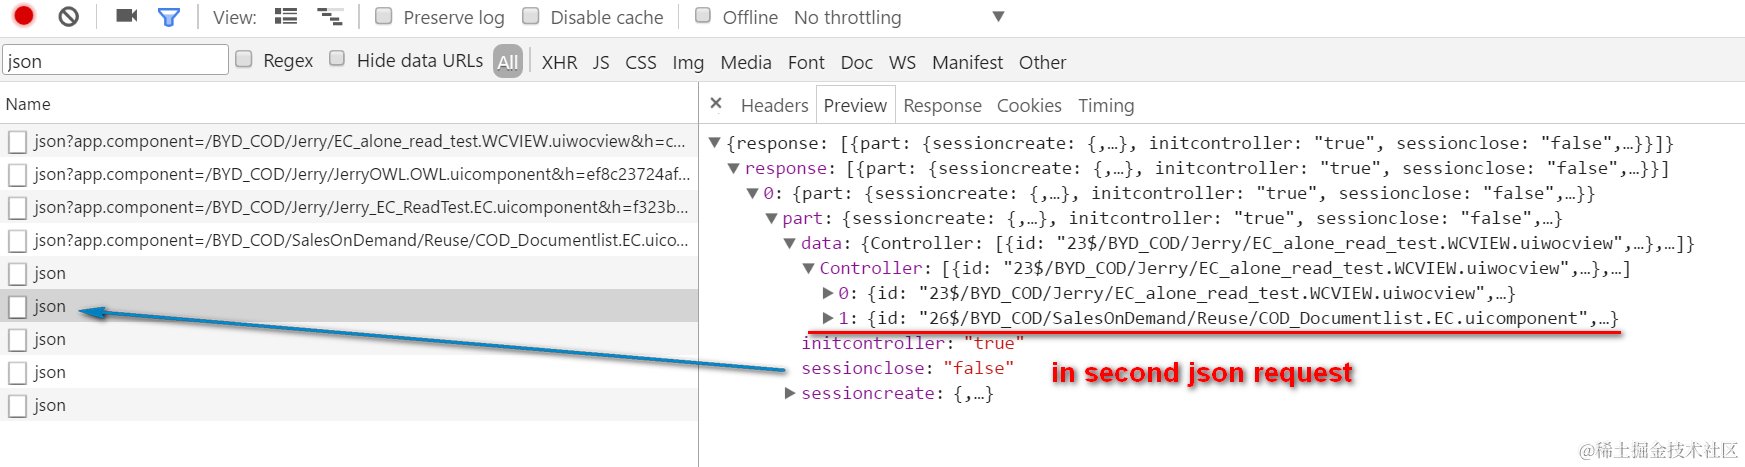This screenshot has width=1745, height=467.
Task: Select the EC_alone_read_test.WCVIEW request row
Action: coord(349,142)
